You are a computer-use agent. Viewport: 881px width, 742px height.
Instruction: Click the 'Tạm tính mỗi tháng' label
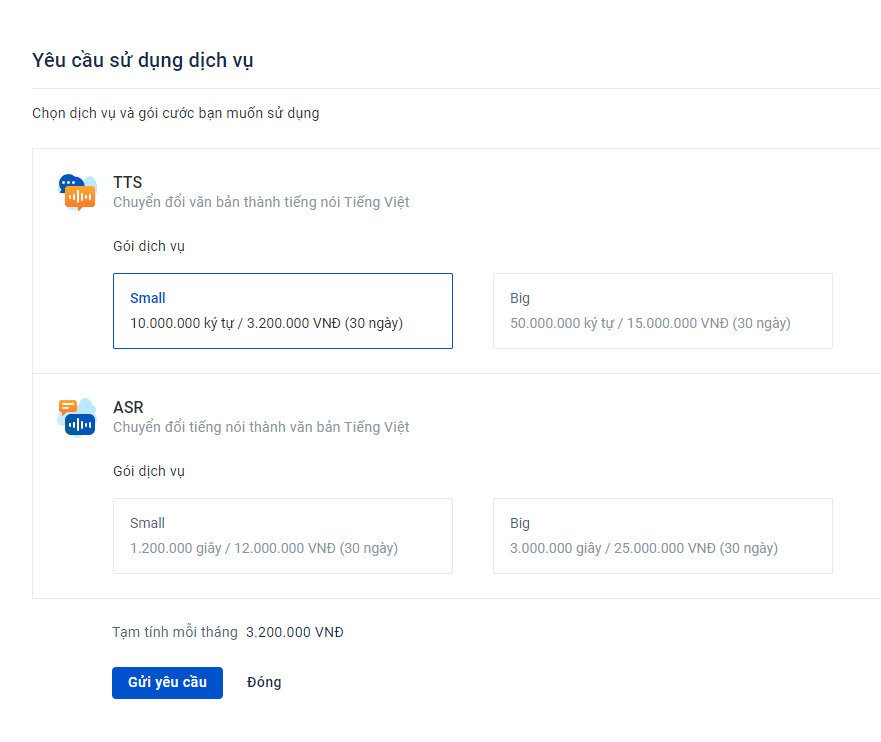coord(175,632)
